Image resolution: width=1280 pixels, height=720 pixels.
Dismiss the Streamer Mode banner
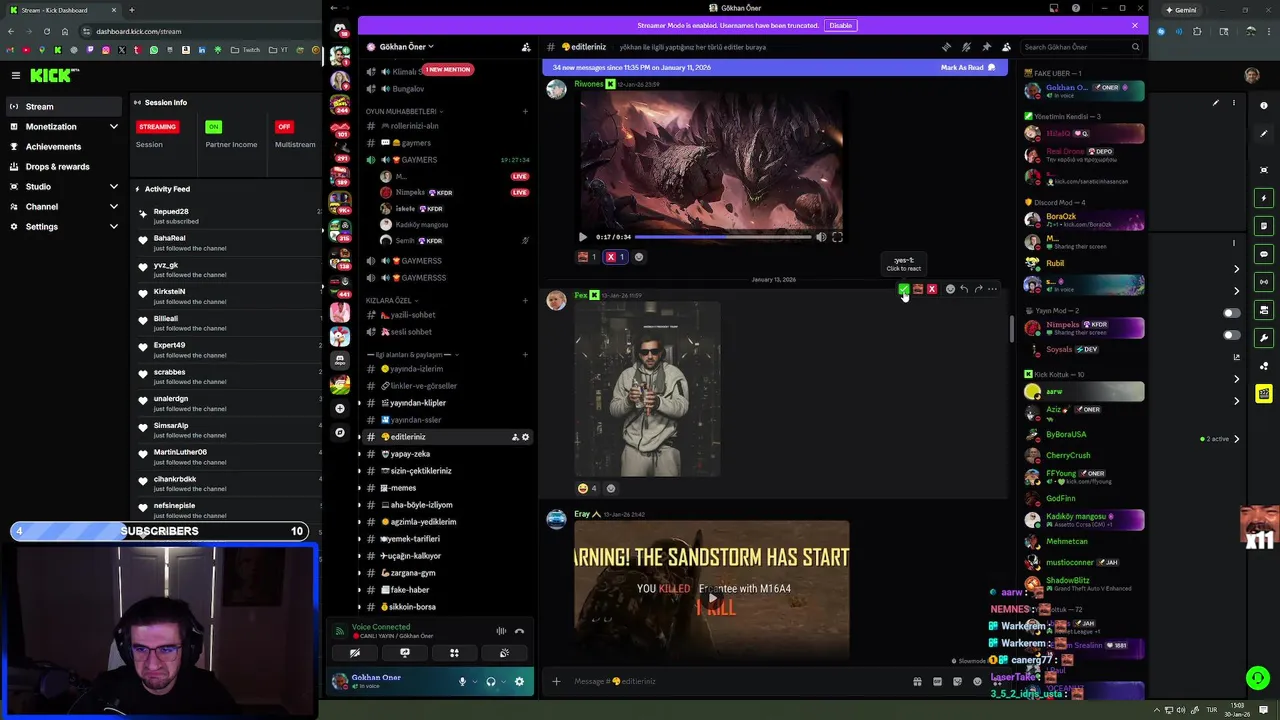[x=1135, y=25]
